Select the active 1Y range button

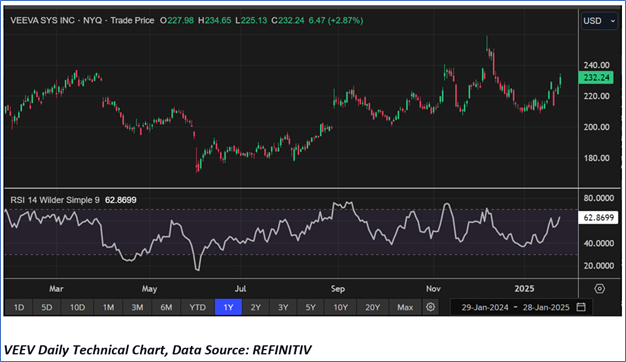(228, 307)
